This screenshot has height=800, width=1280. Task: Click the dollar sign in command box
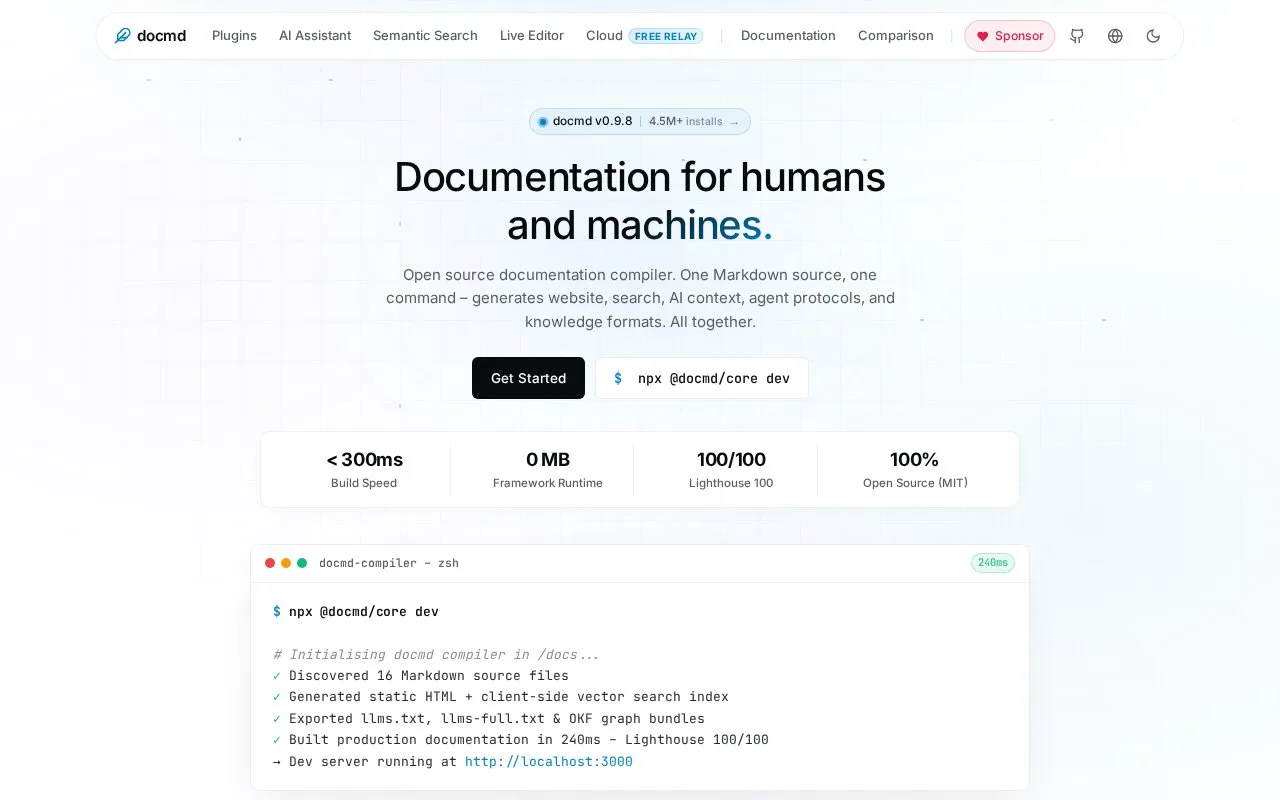(x=618, y=378)
